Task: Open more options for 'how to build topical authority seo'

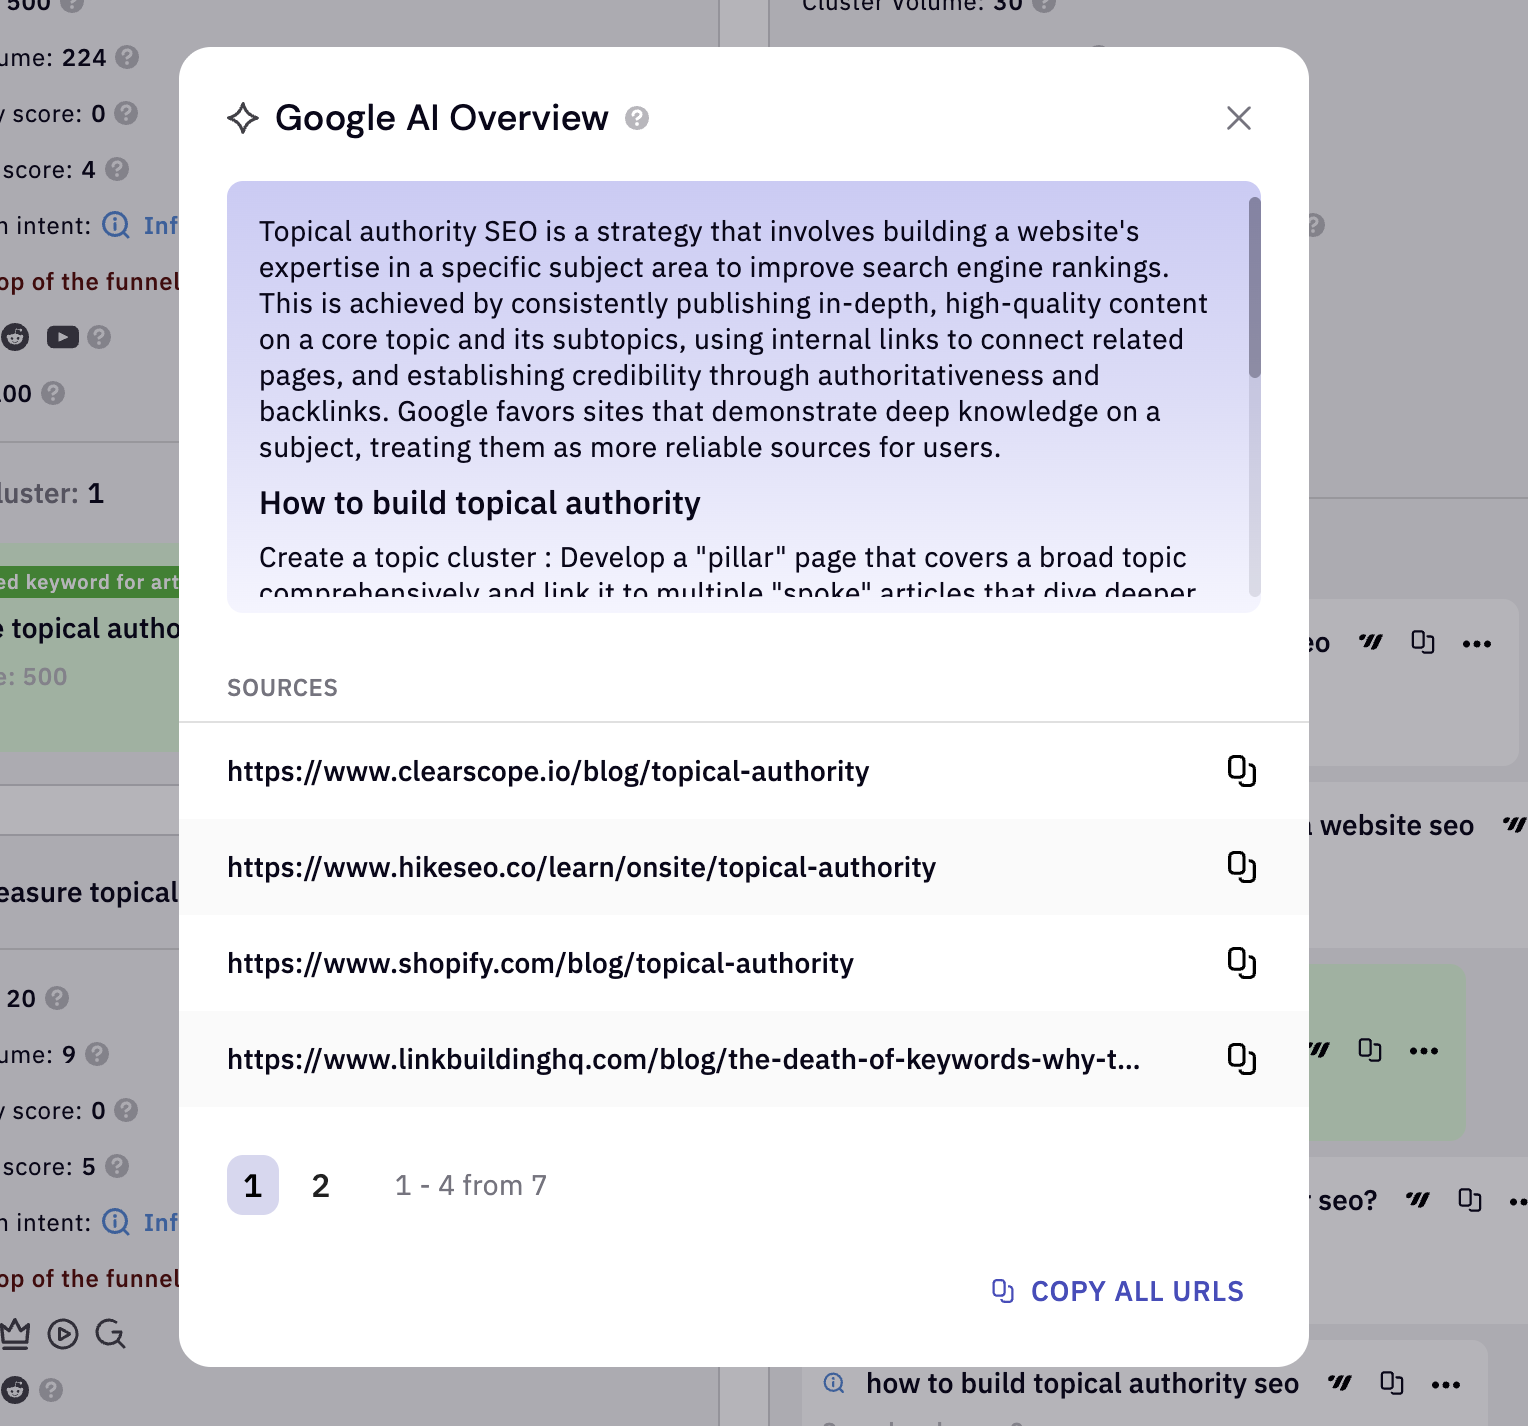Action: (x=1446, y=1384)
